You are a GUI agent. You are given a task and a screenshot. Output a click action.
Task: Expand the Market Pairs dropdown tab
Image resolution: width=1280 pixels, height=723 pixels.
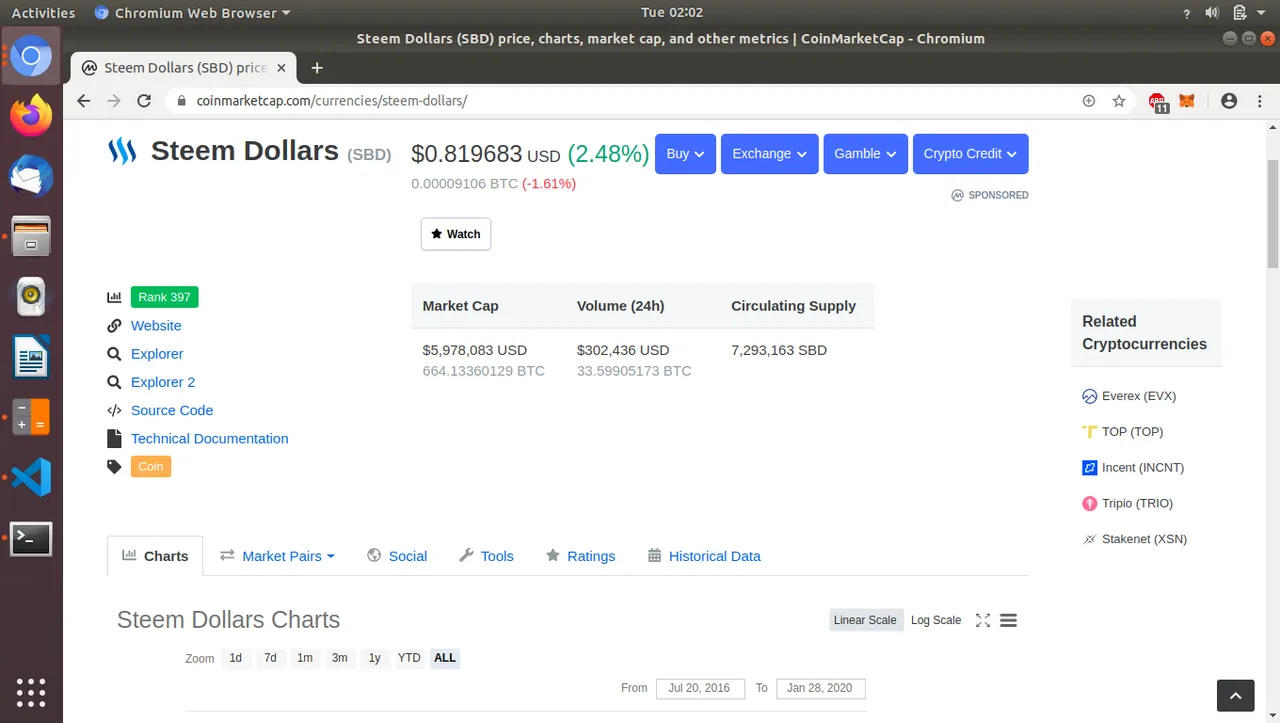pos(277,556)
